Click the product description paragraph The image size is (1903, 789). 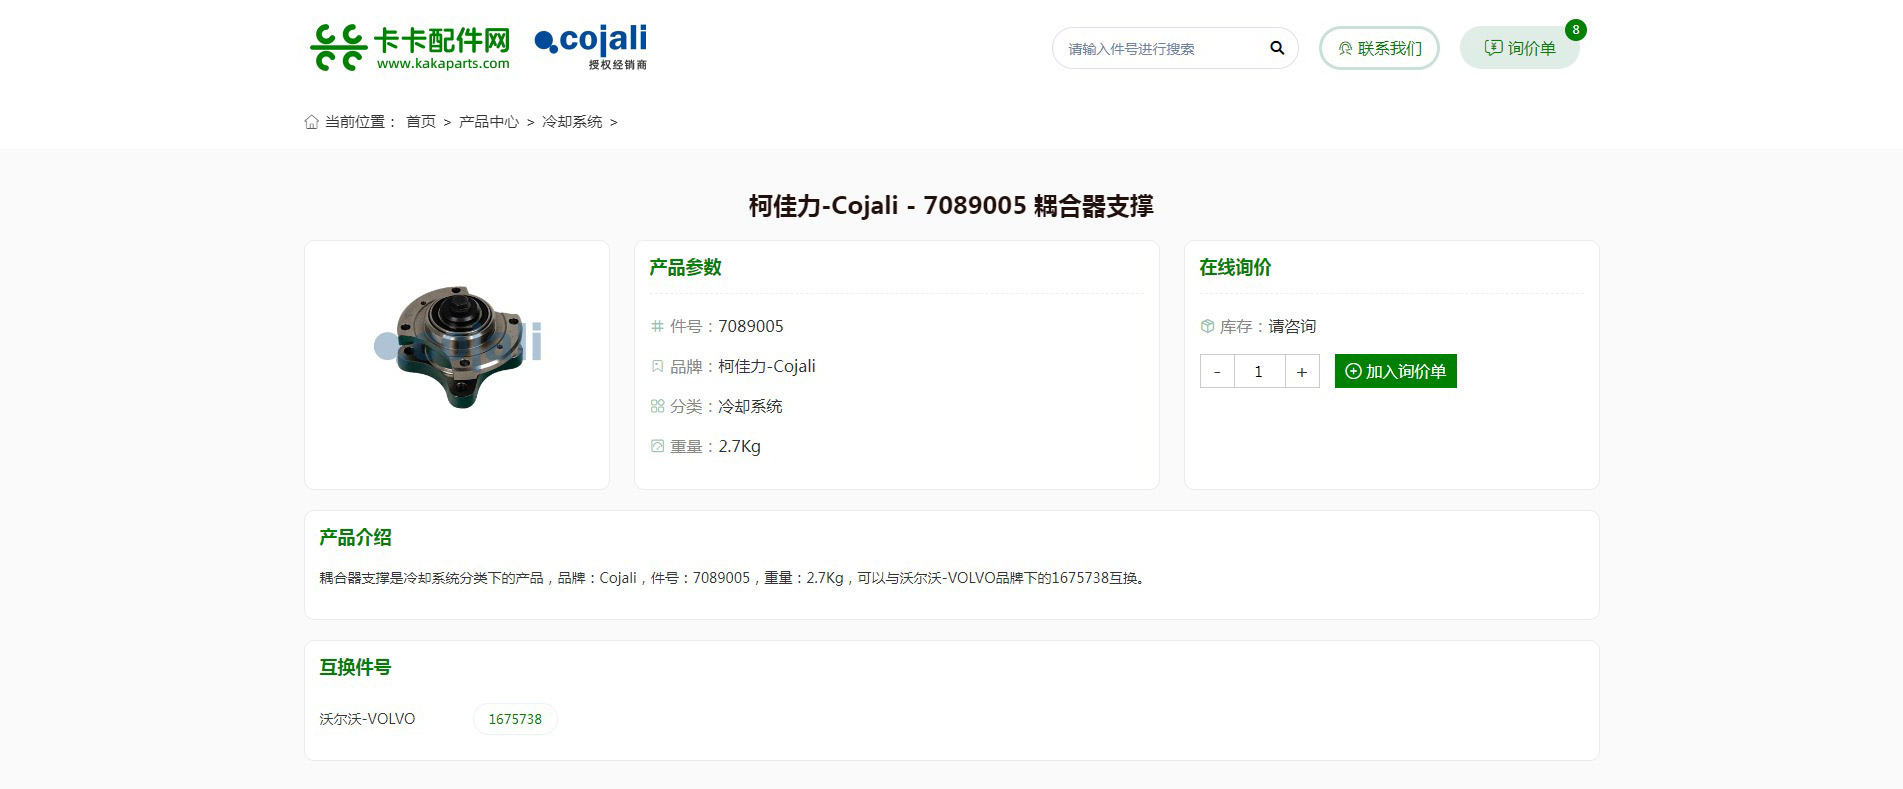click(732, 578)
